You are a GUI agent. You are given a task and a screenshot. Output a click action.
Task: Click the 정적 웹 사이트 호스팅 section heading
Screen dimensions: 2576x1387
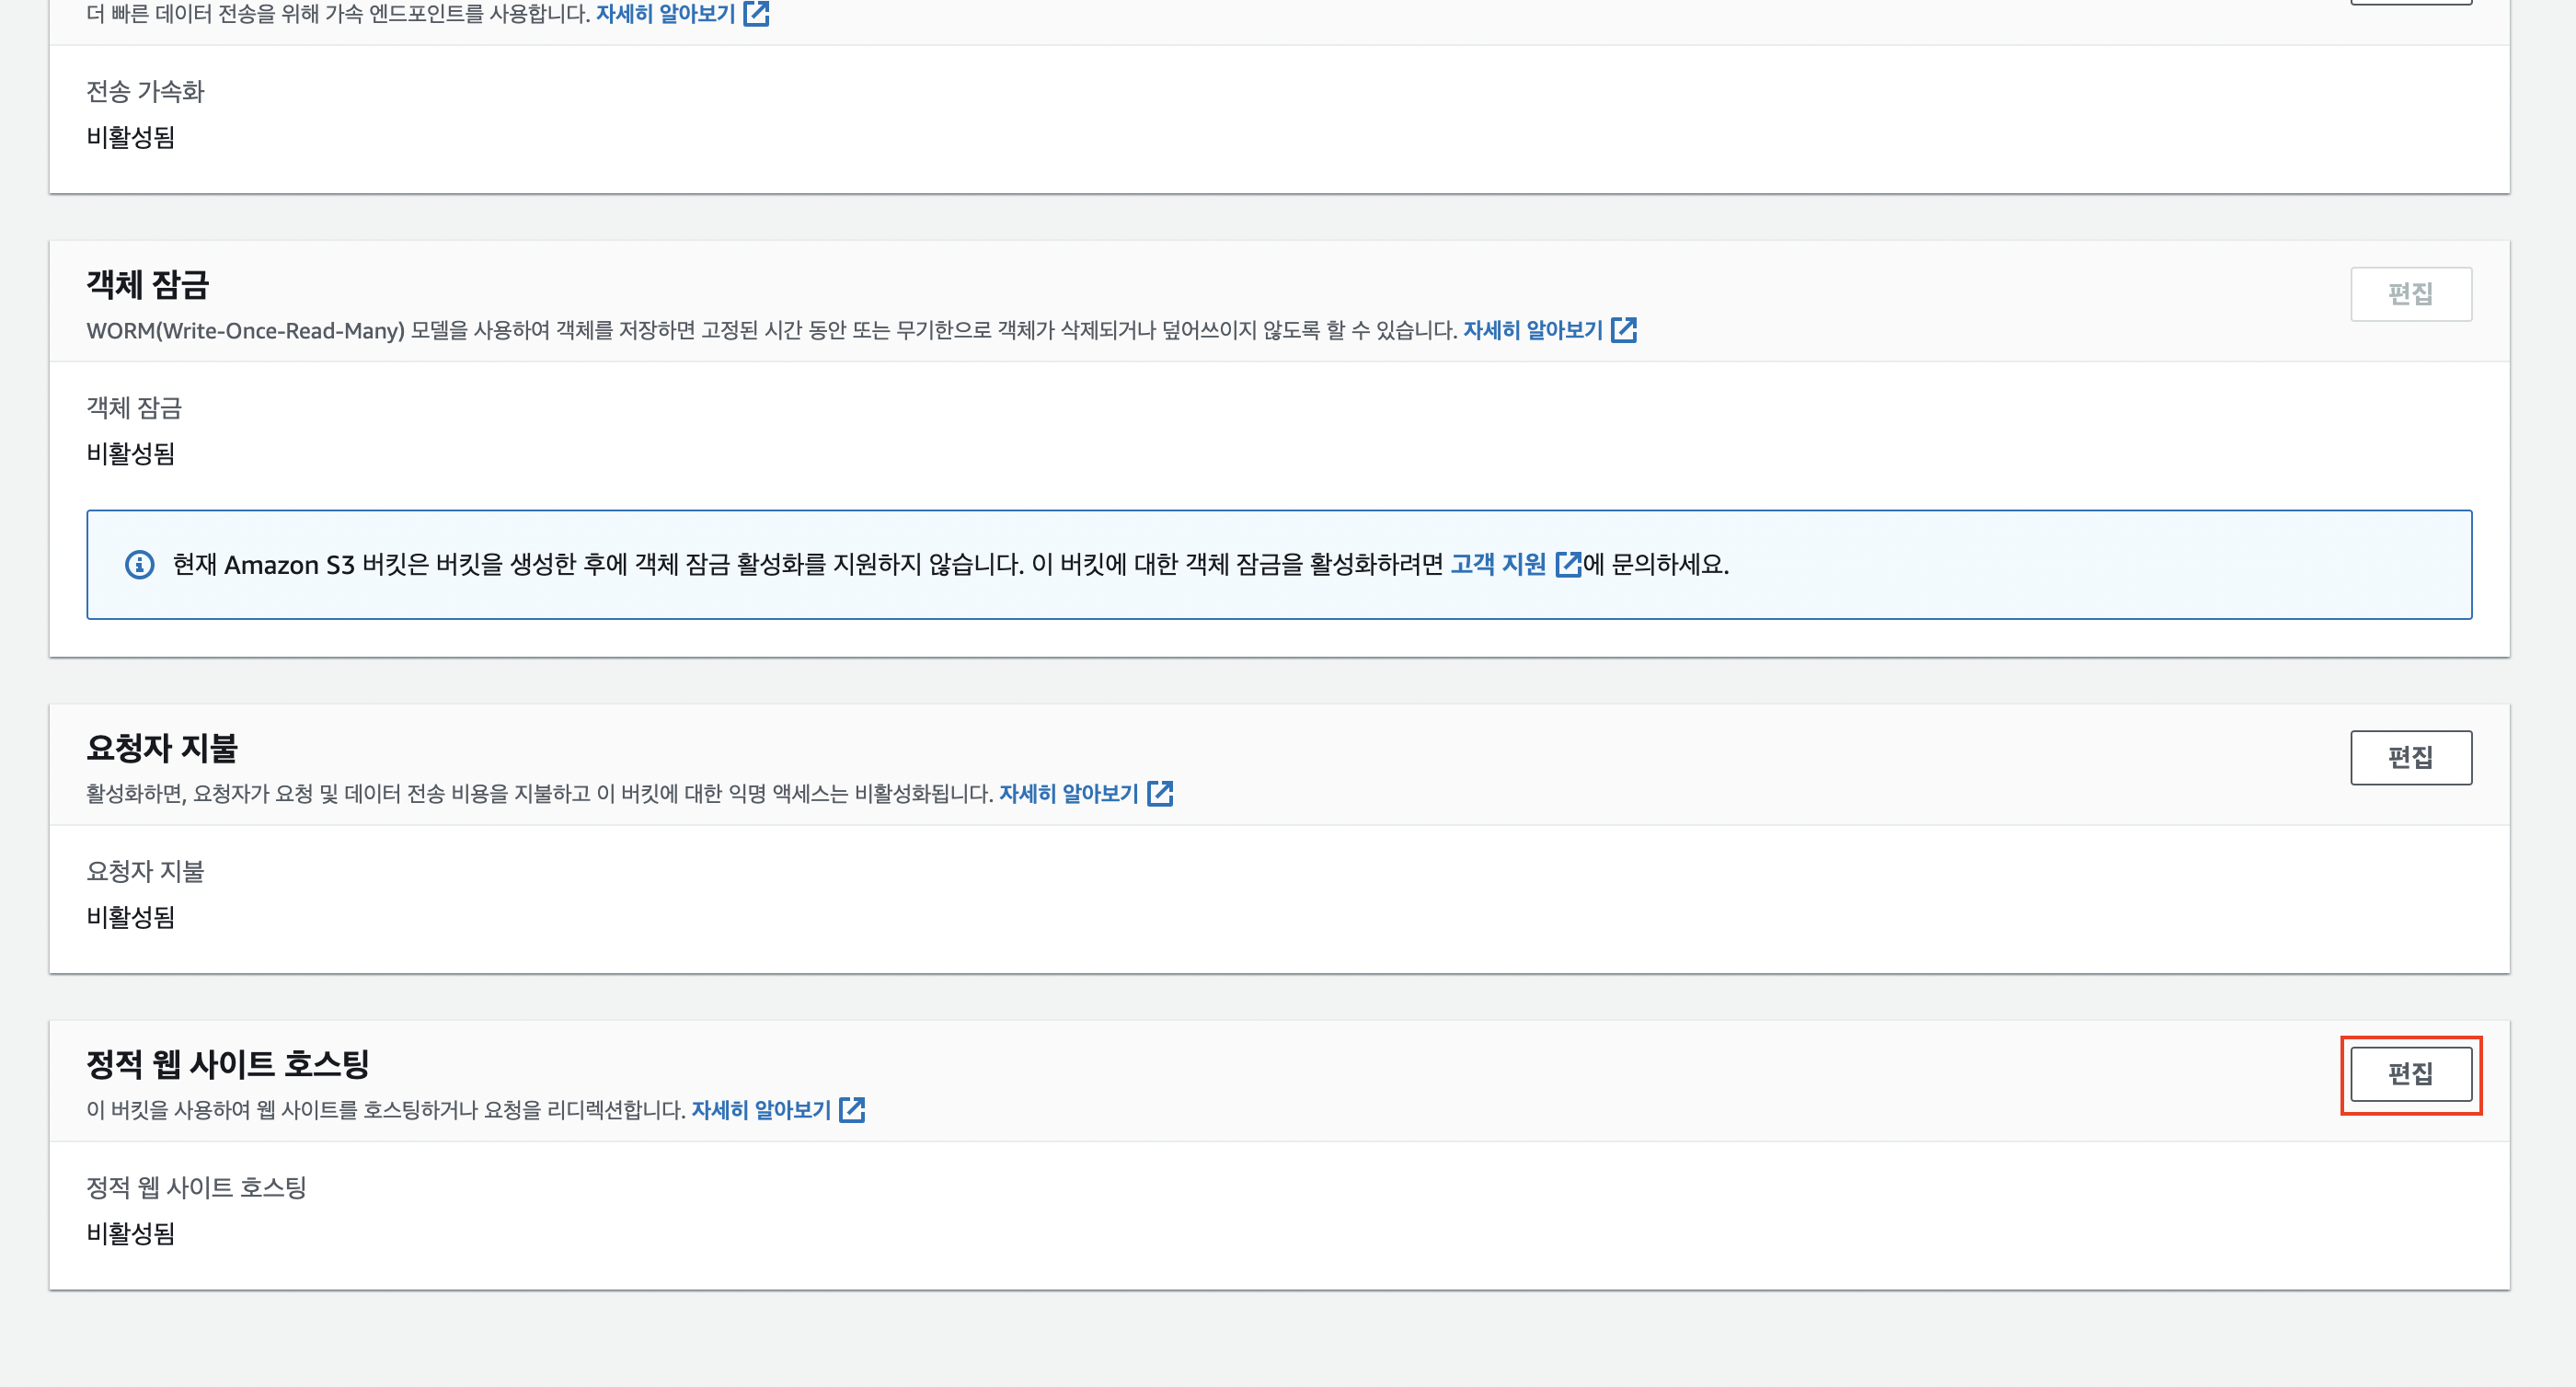pos(228,1063)
